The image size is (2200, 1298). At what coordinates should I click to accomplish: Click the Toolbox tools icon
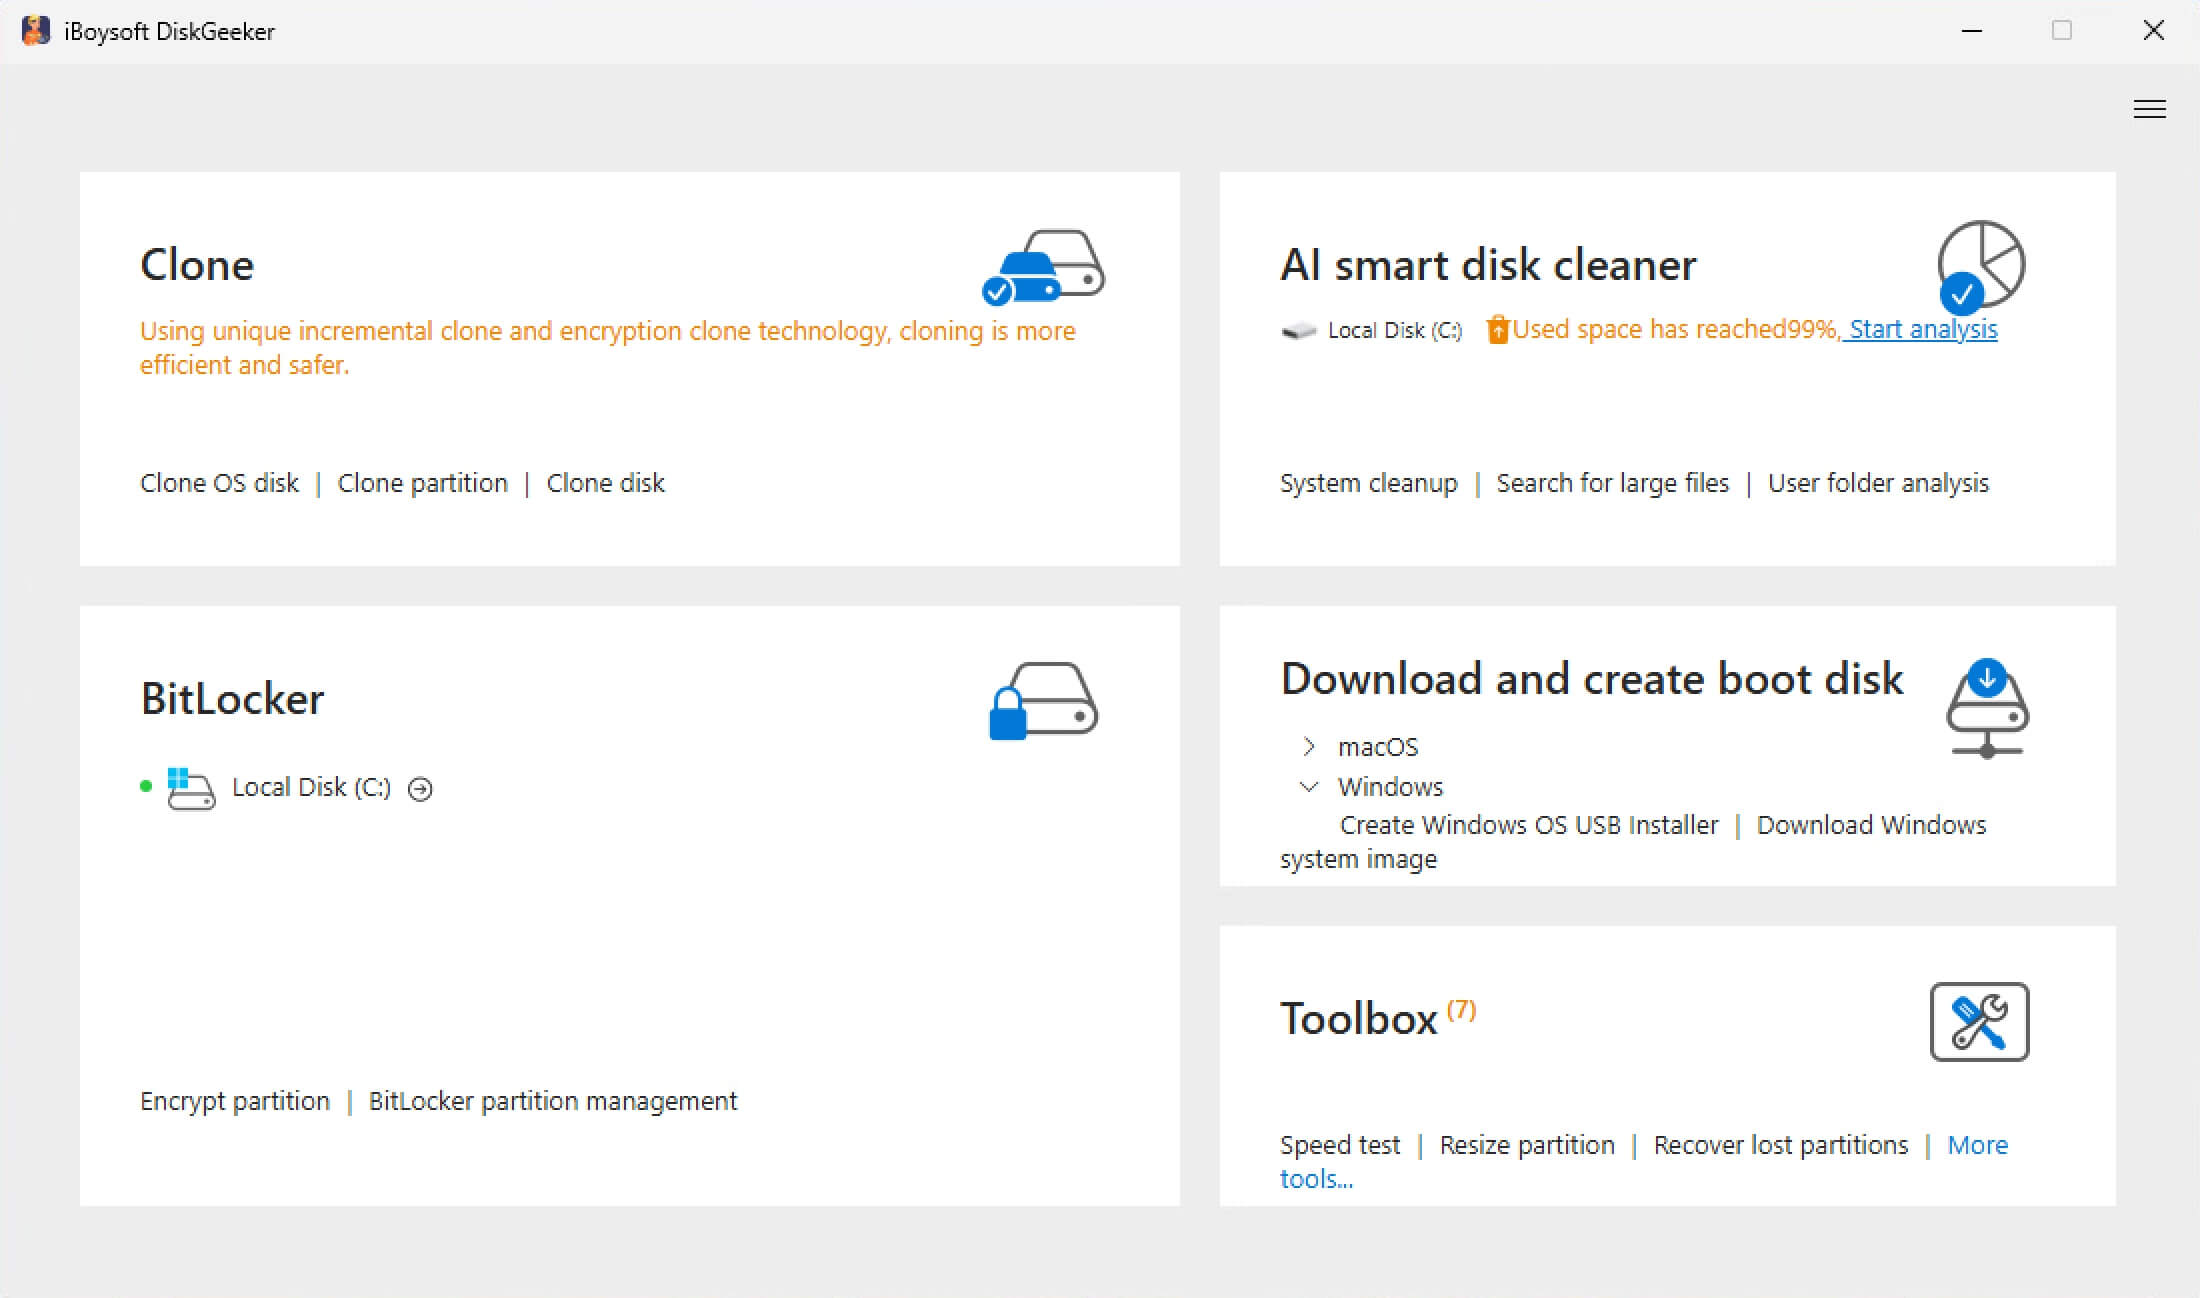(x=1978, y=1022)
